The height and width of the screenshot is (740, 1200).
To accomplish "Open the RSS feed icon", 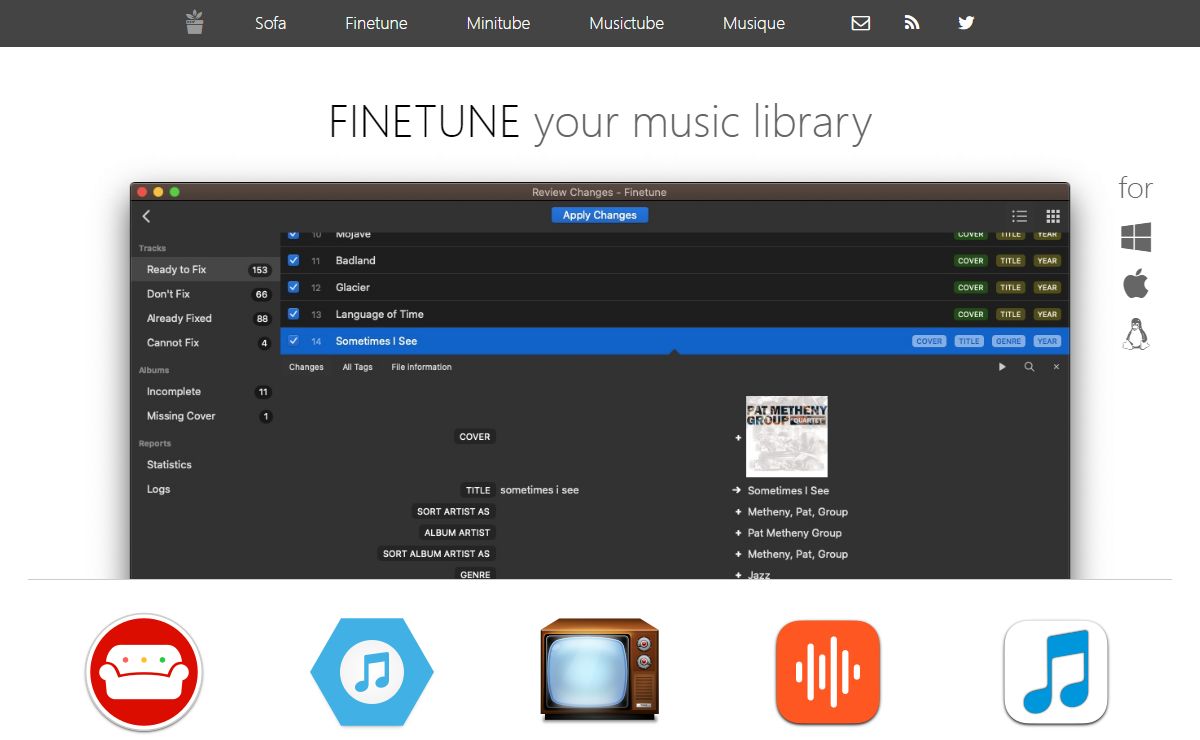I will [912, 23].
